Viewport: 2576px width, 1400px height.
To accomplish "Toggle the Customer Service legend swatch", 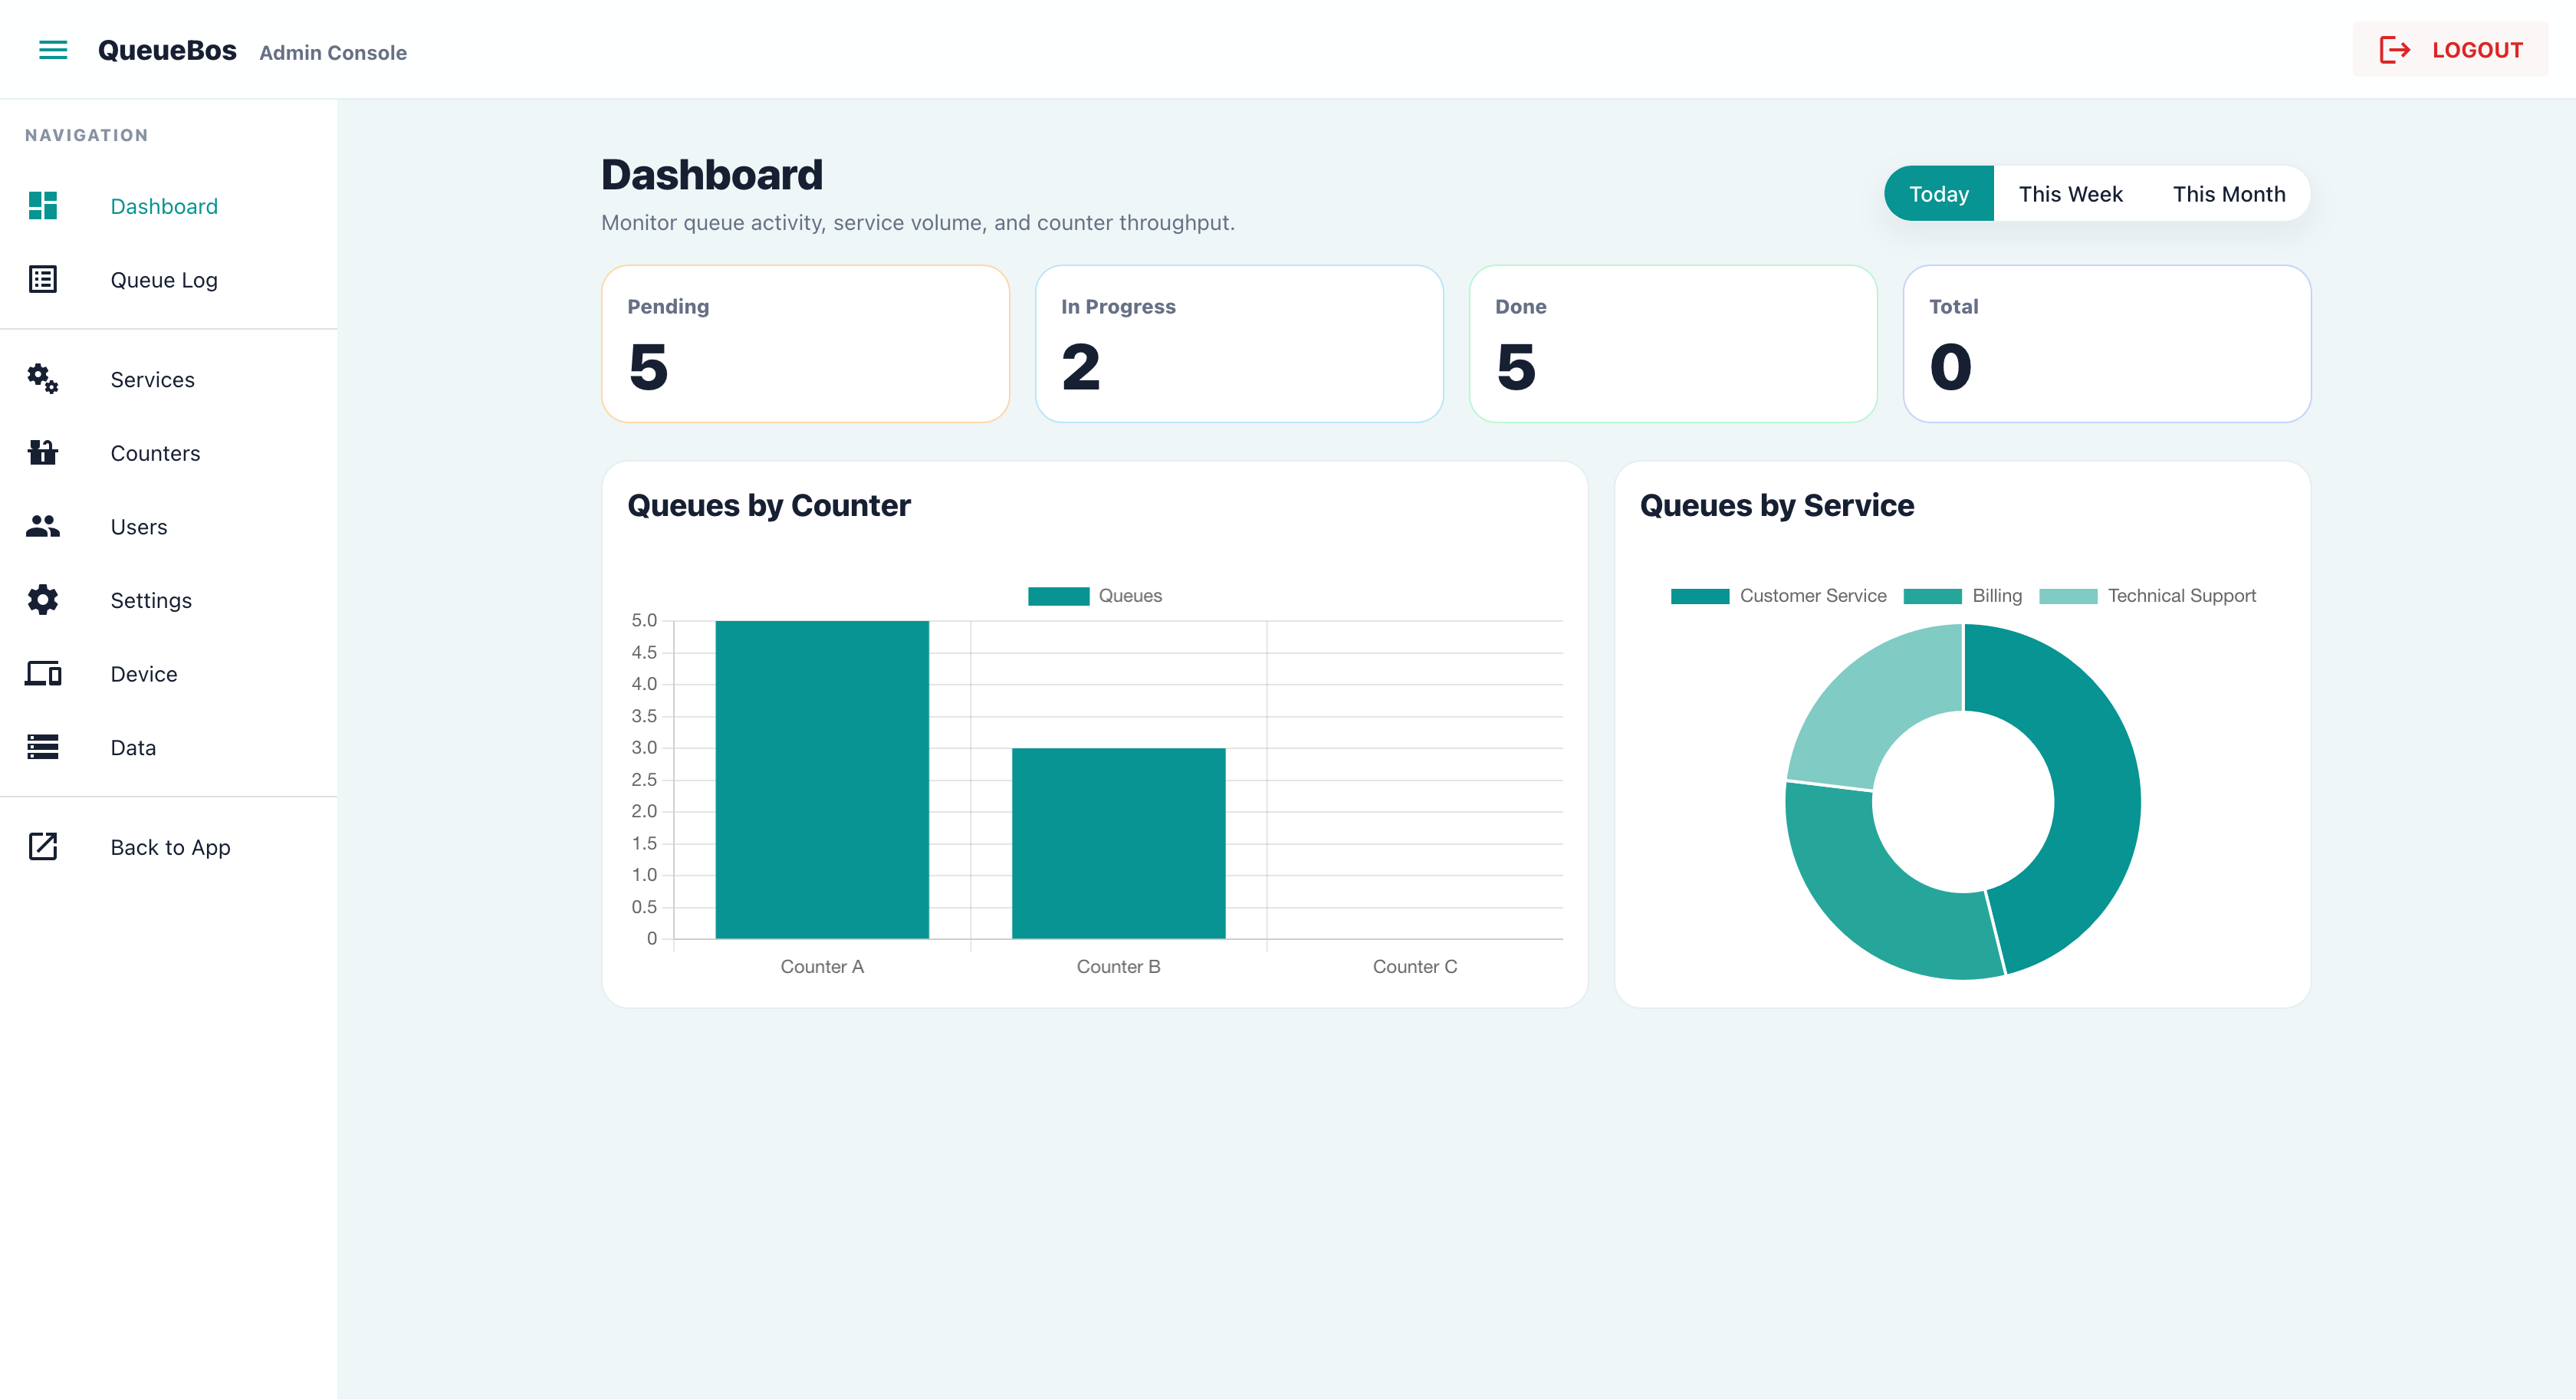I will [x=1699, y=596].
